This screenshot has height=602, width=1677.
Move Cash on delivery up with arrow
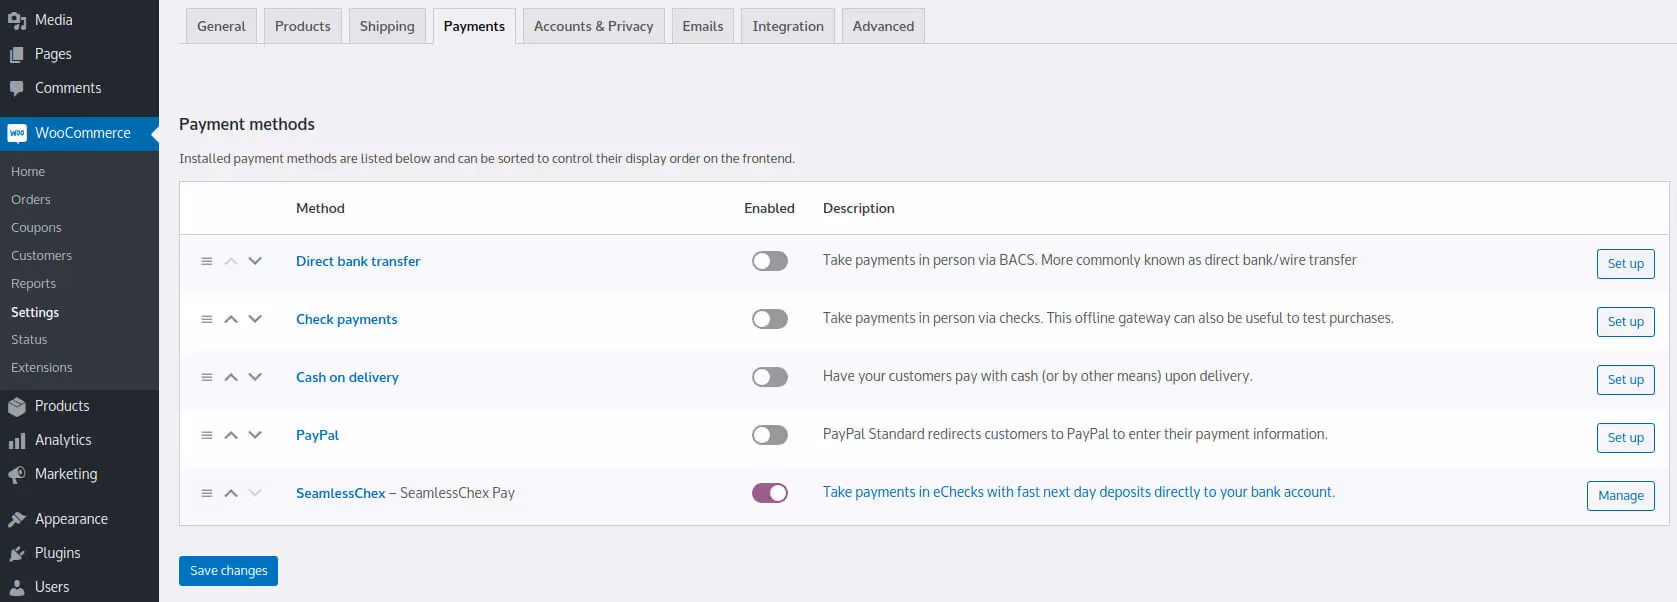tap(231, 377)
